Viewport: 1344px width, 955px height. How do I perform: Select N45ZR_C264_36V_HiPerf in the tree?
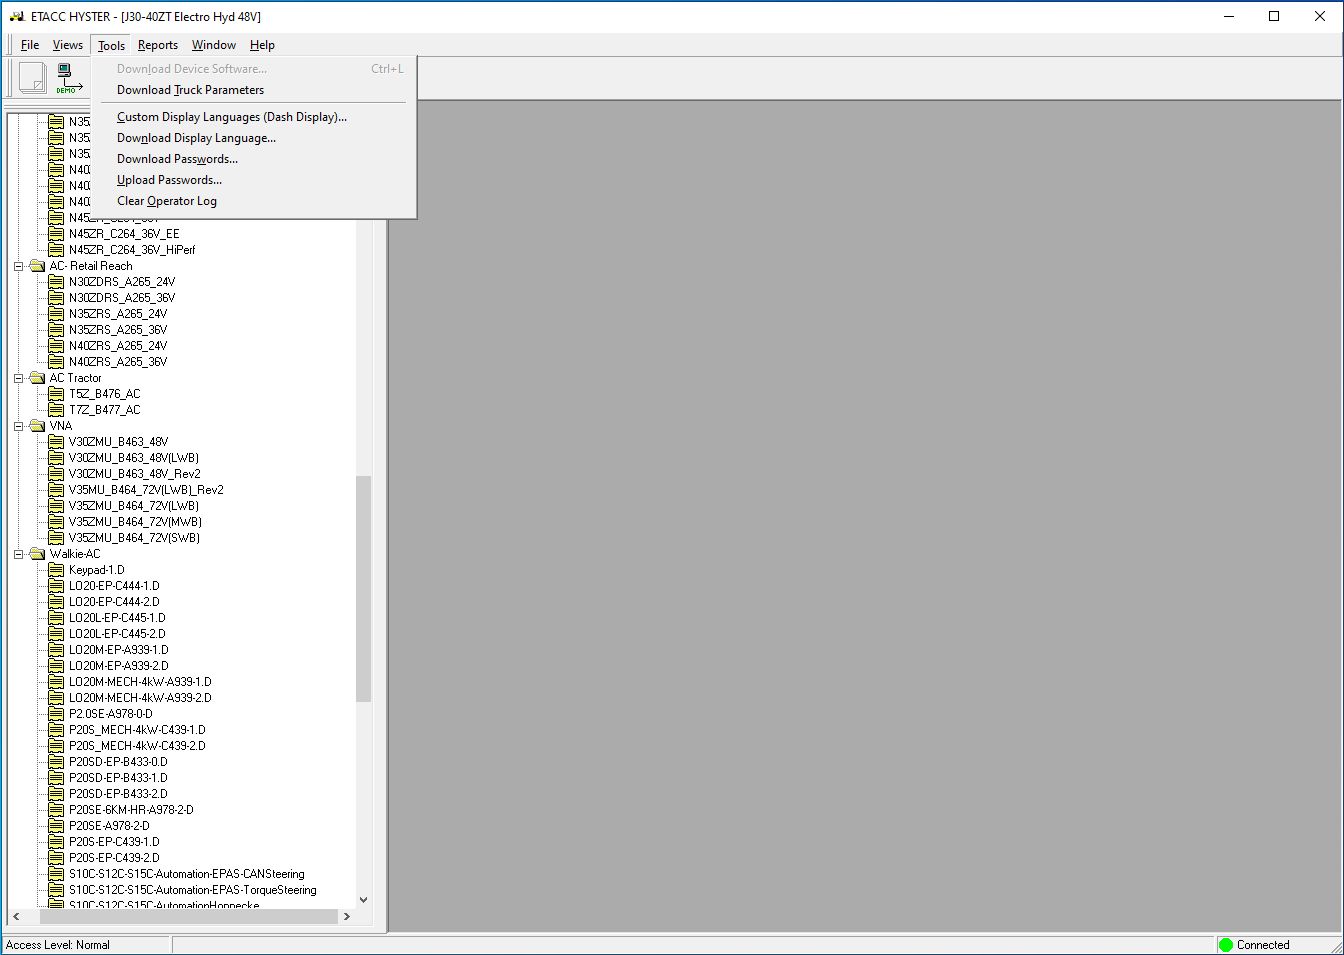pos(132,250)
